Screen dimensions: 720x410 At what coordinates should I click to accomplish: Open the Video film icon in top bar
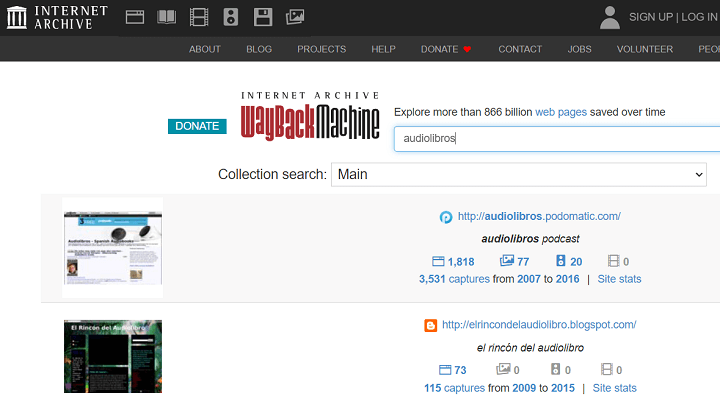pos(199,17)
